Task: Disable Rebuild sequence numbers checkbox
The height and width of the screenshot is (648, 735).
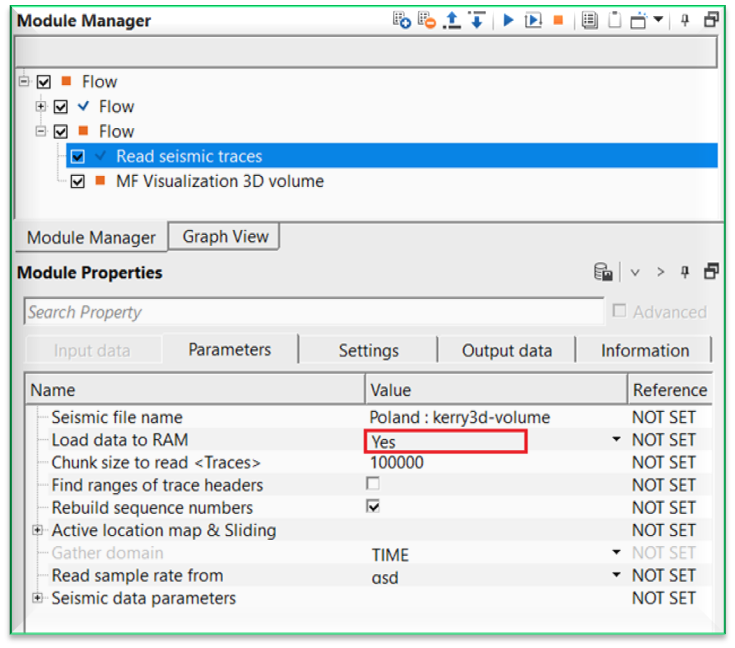Action: 373,507
